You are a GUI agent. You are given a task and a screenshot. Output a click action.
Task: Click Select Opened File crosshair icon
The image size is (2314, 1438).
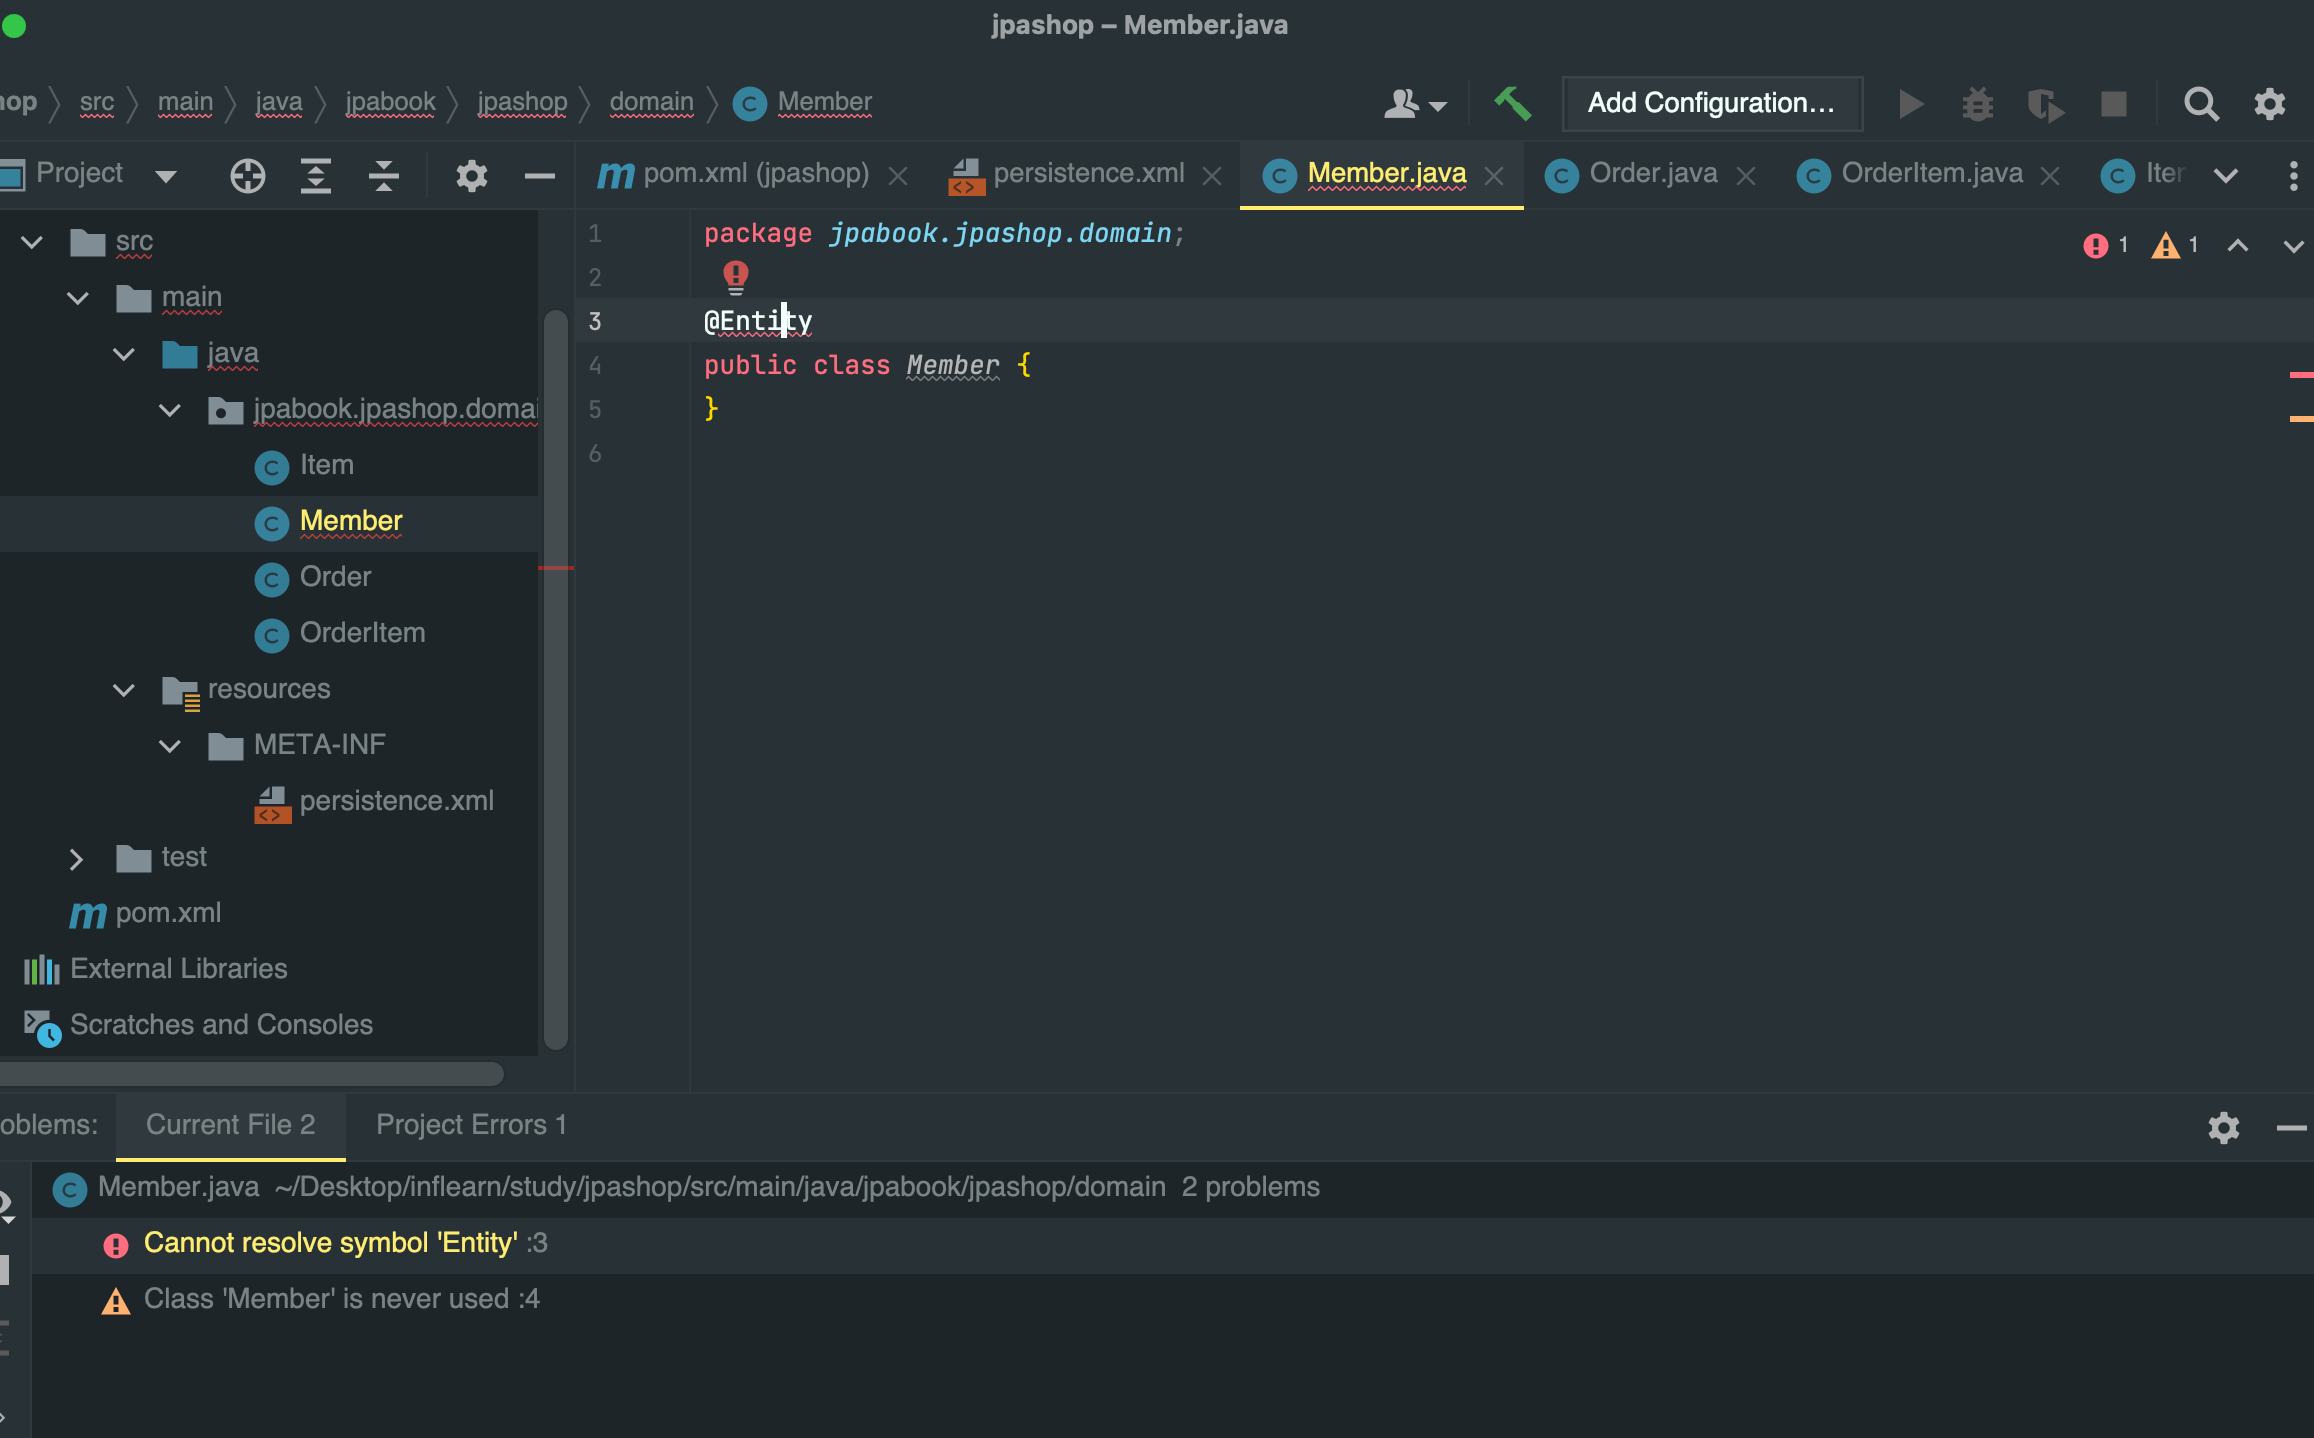coord(247,176)
